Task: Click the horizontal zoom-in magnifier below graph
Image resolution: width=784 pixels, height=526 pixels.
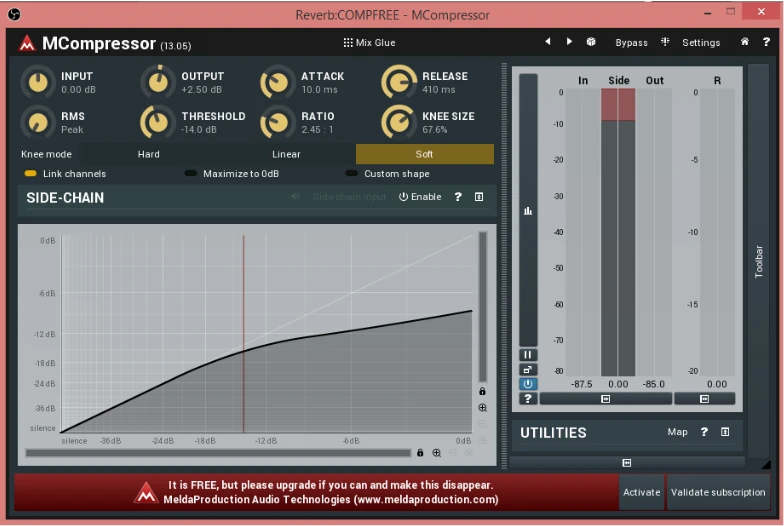Action: 436,453
